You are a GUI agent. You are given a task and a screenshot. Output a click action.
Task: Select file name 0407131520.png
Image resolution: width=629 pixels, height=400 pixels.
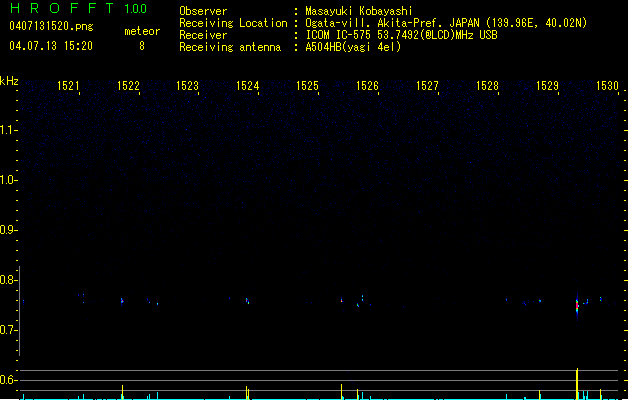(51, 26)
